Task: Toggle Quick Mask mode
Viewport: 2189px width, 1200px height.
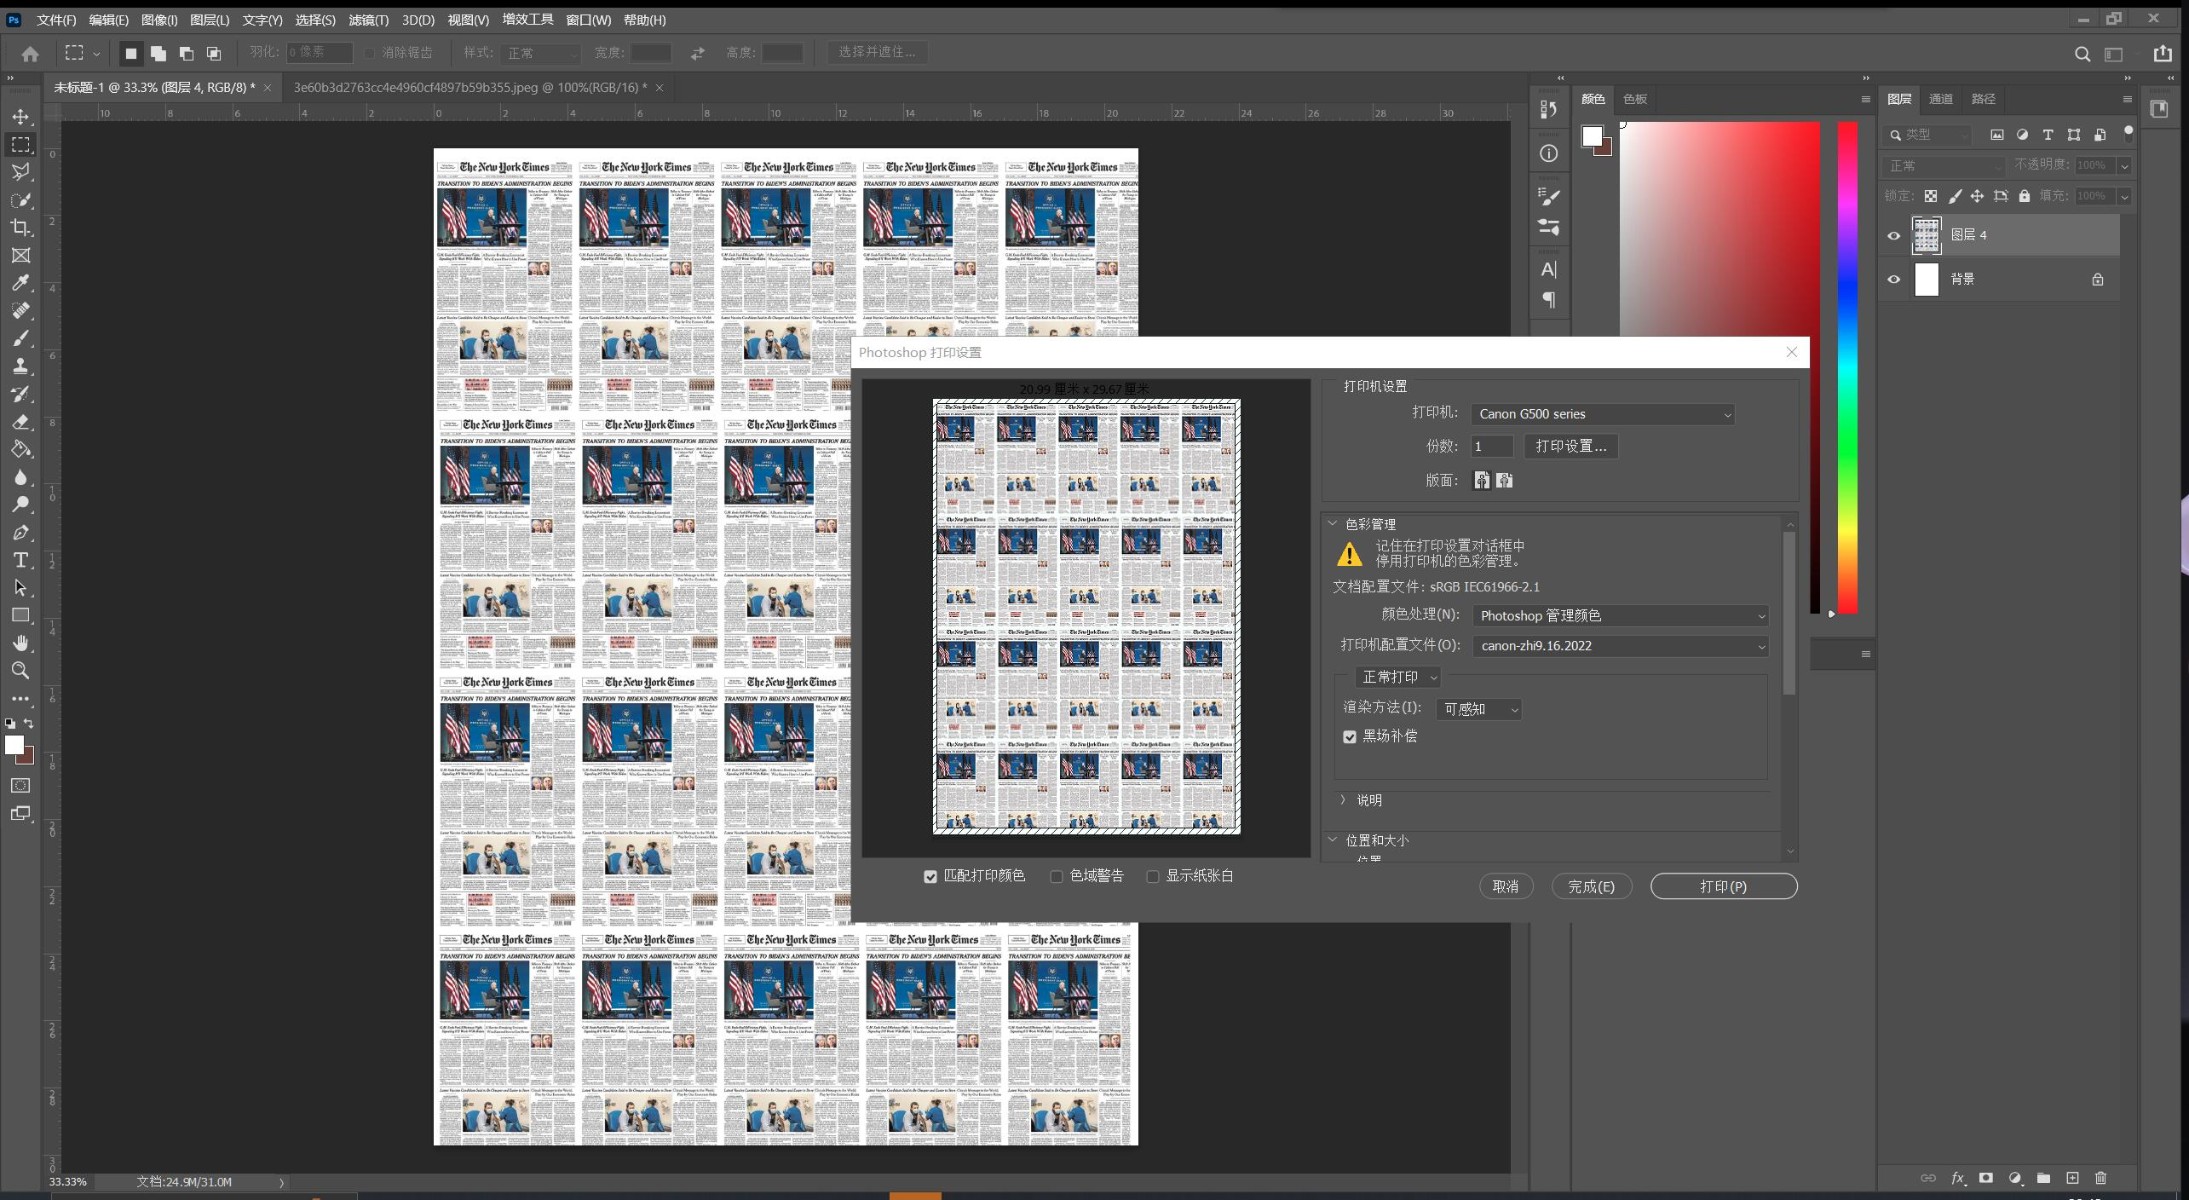Action: pyautogui.click(x=20, y=786)
